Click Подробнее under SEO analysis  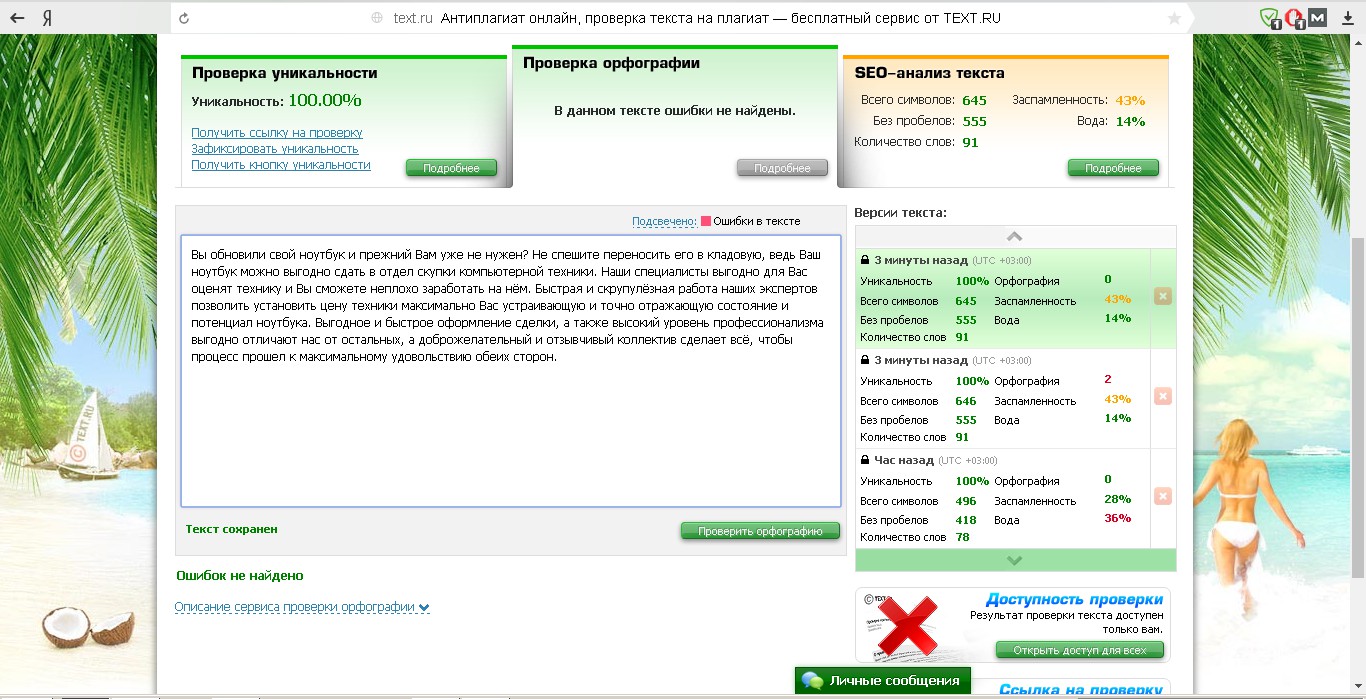coord(1113,168)
